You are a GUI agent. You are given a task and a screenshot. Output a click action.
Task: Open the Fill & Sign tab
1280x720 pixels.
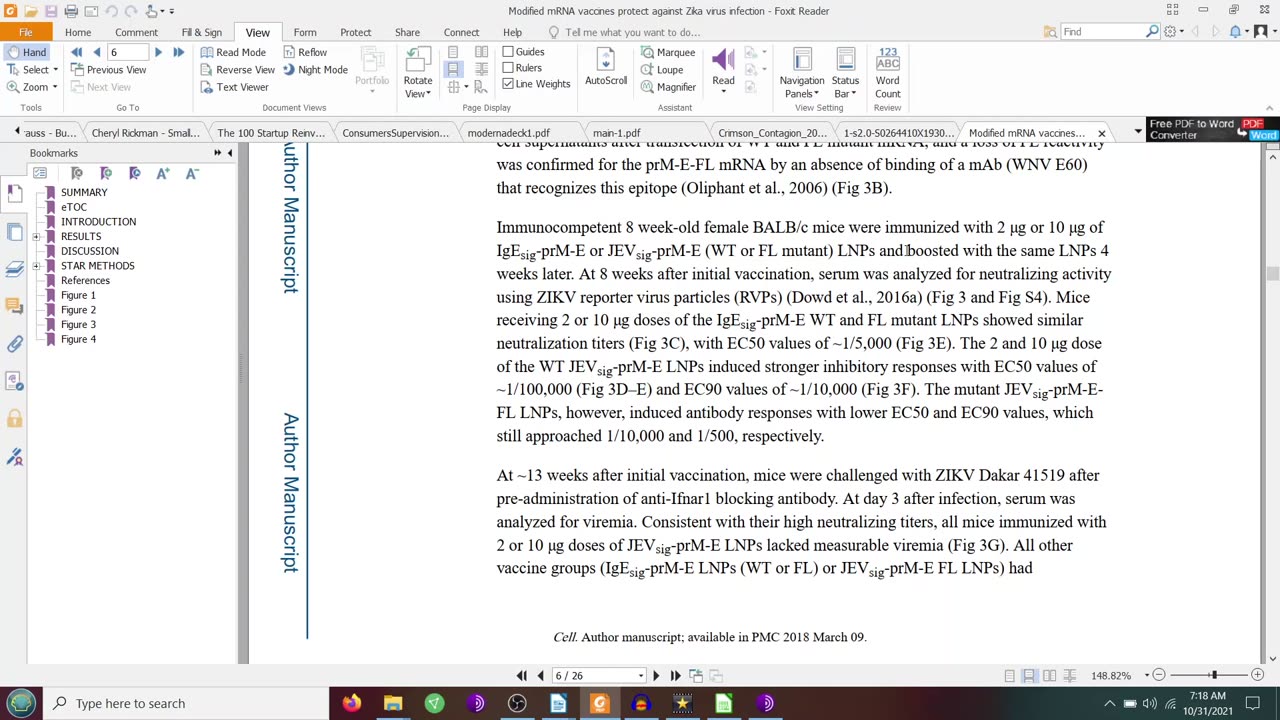tap(201, 32)
